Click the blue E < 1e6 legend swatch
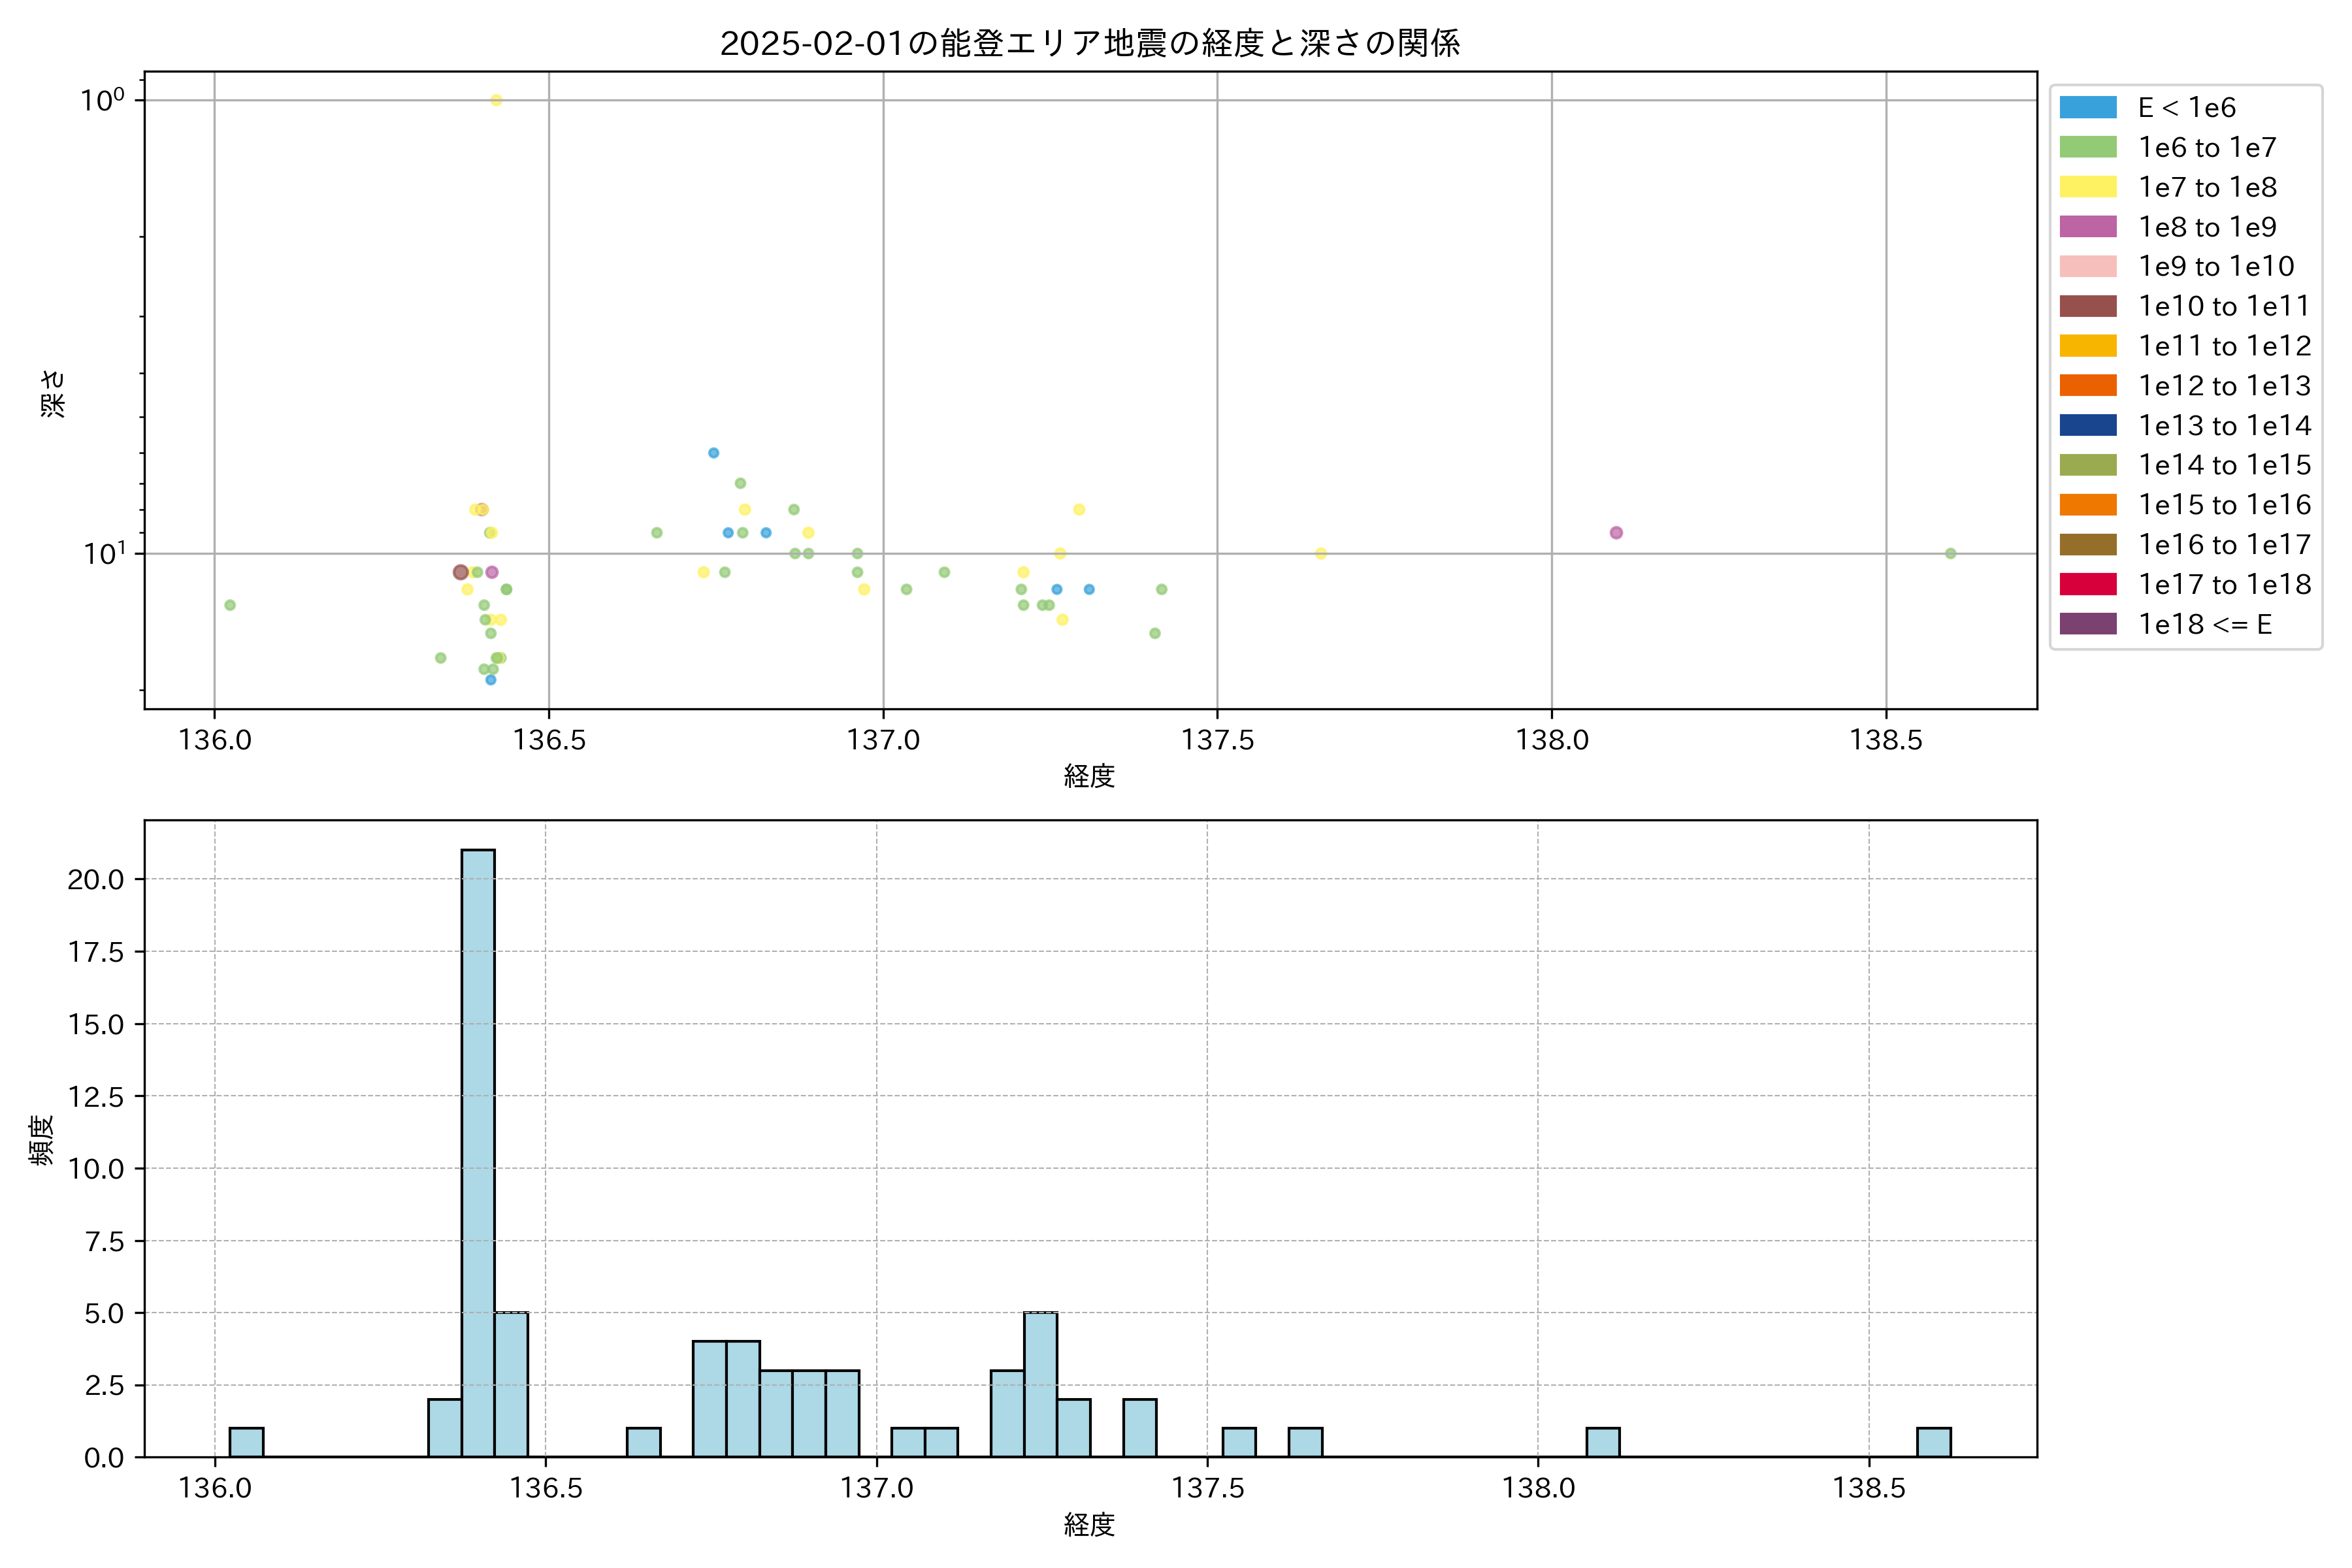Screen dimensions: 2352x1568 [2087, 107]
